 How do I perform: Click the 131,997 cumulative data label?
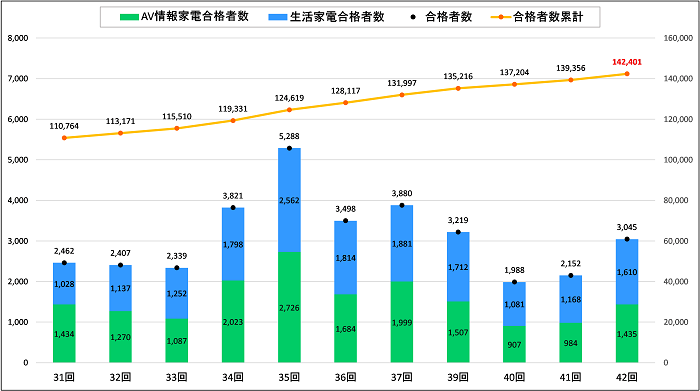tap(402, 83)
